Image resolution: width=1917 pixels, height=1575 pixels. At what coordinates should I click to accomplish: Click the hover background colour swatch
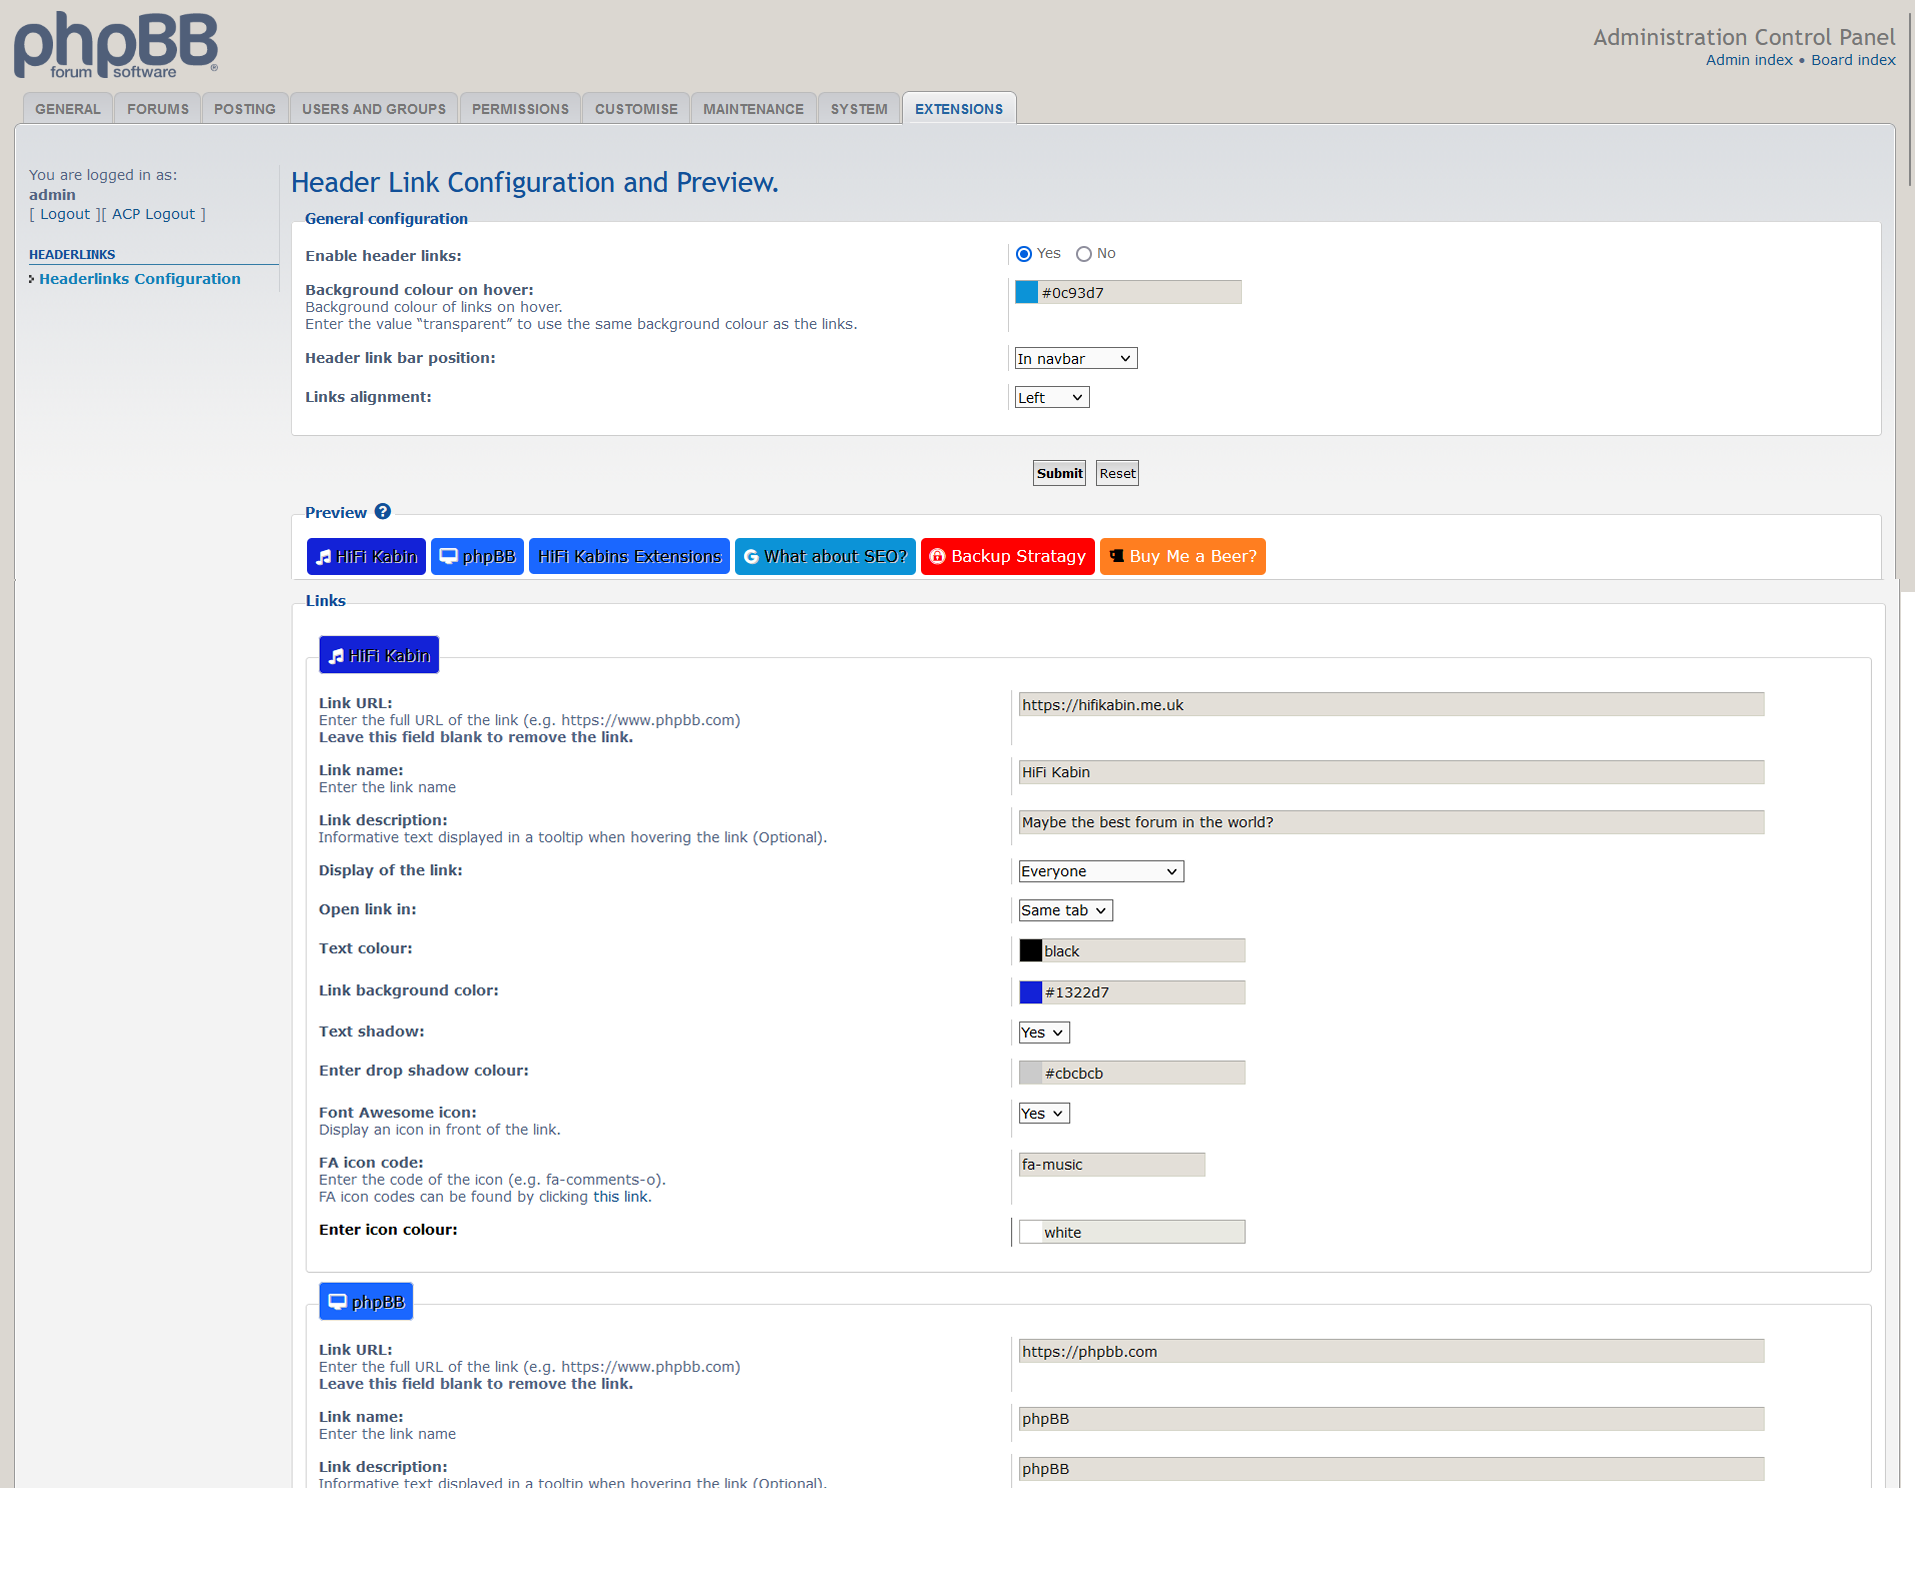[1027, 292]
